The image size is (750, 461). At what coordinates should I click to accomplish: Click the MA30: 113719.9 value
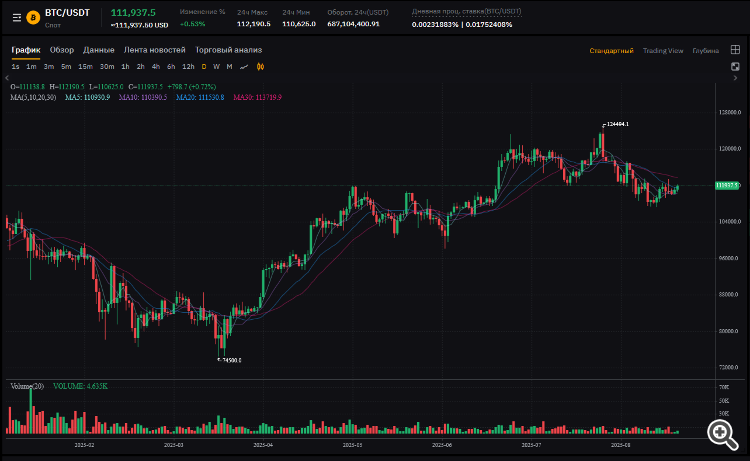tap(257, 97)
